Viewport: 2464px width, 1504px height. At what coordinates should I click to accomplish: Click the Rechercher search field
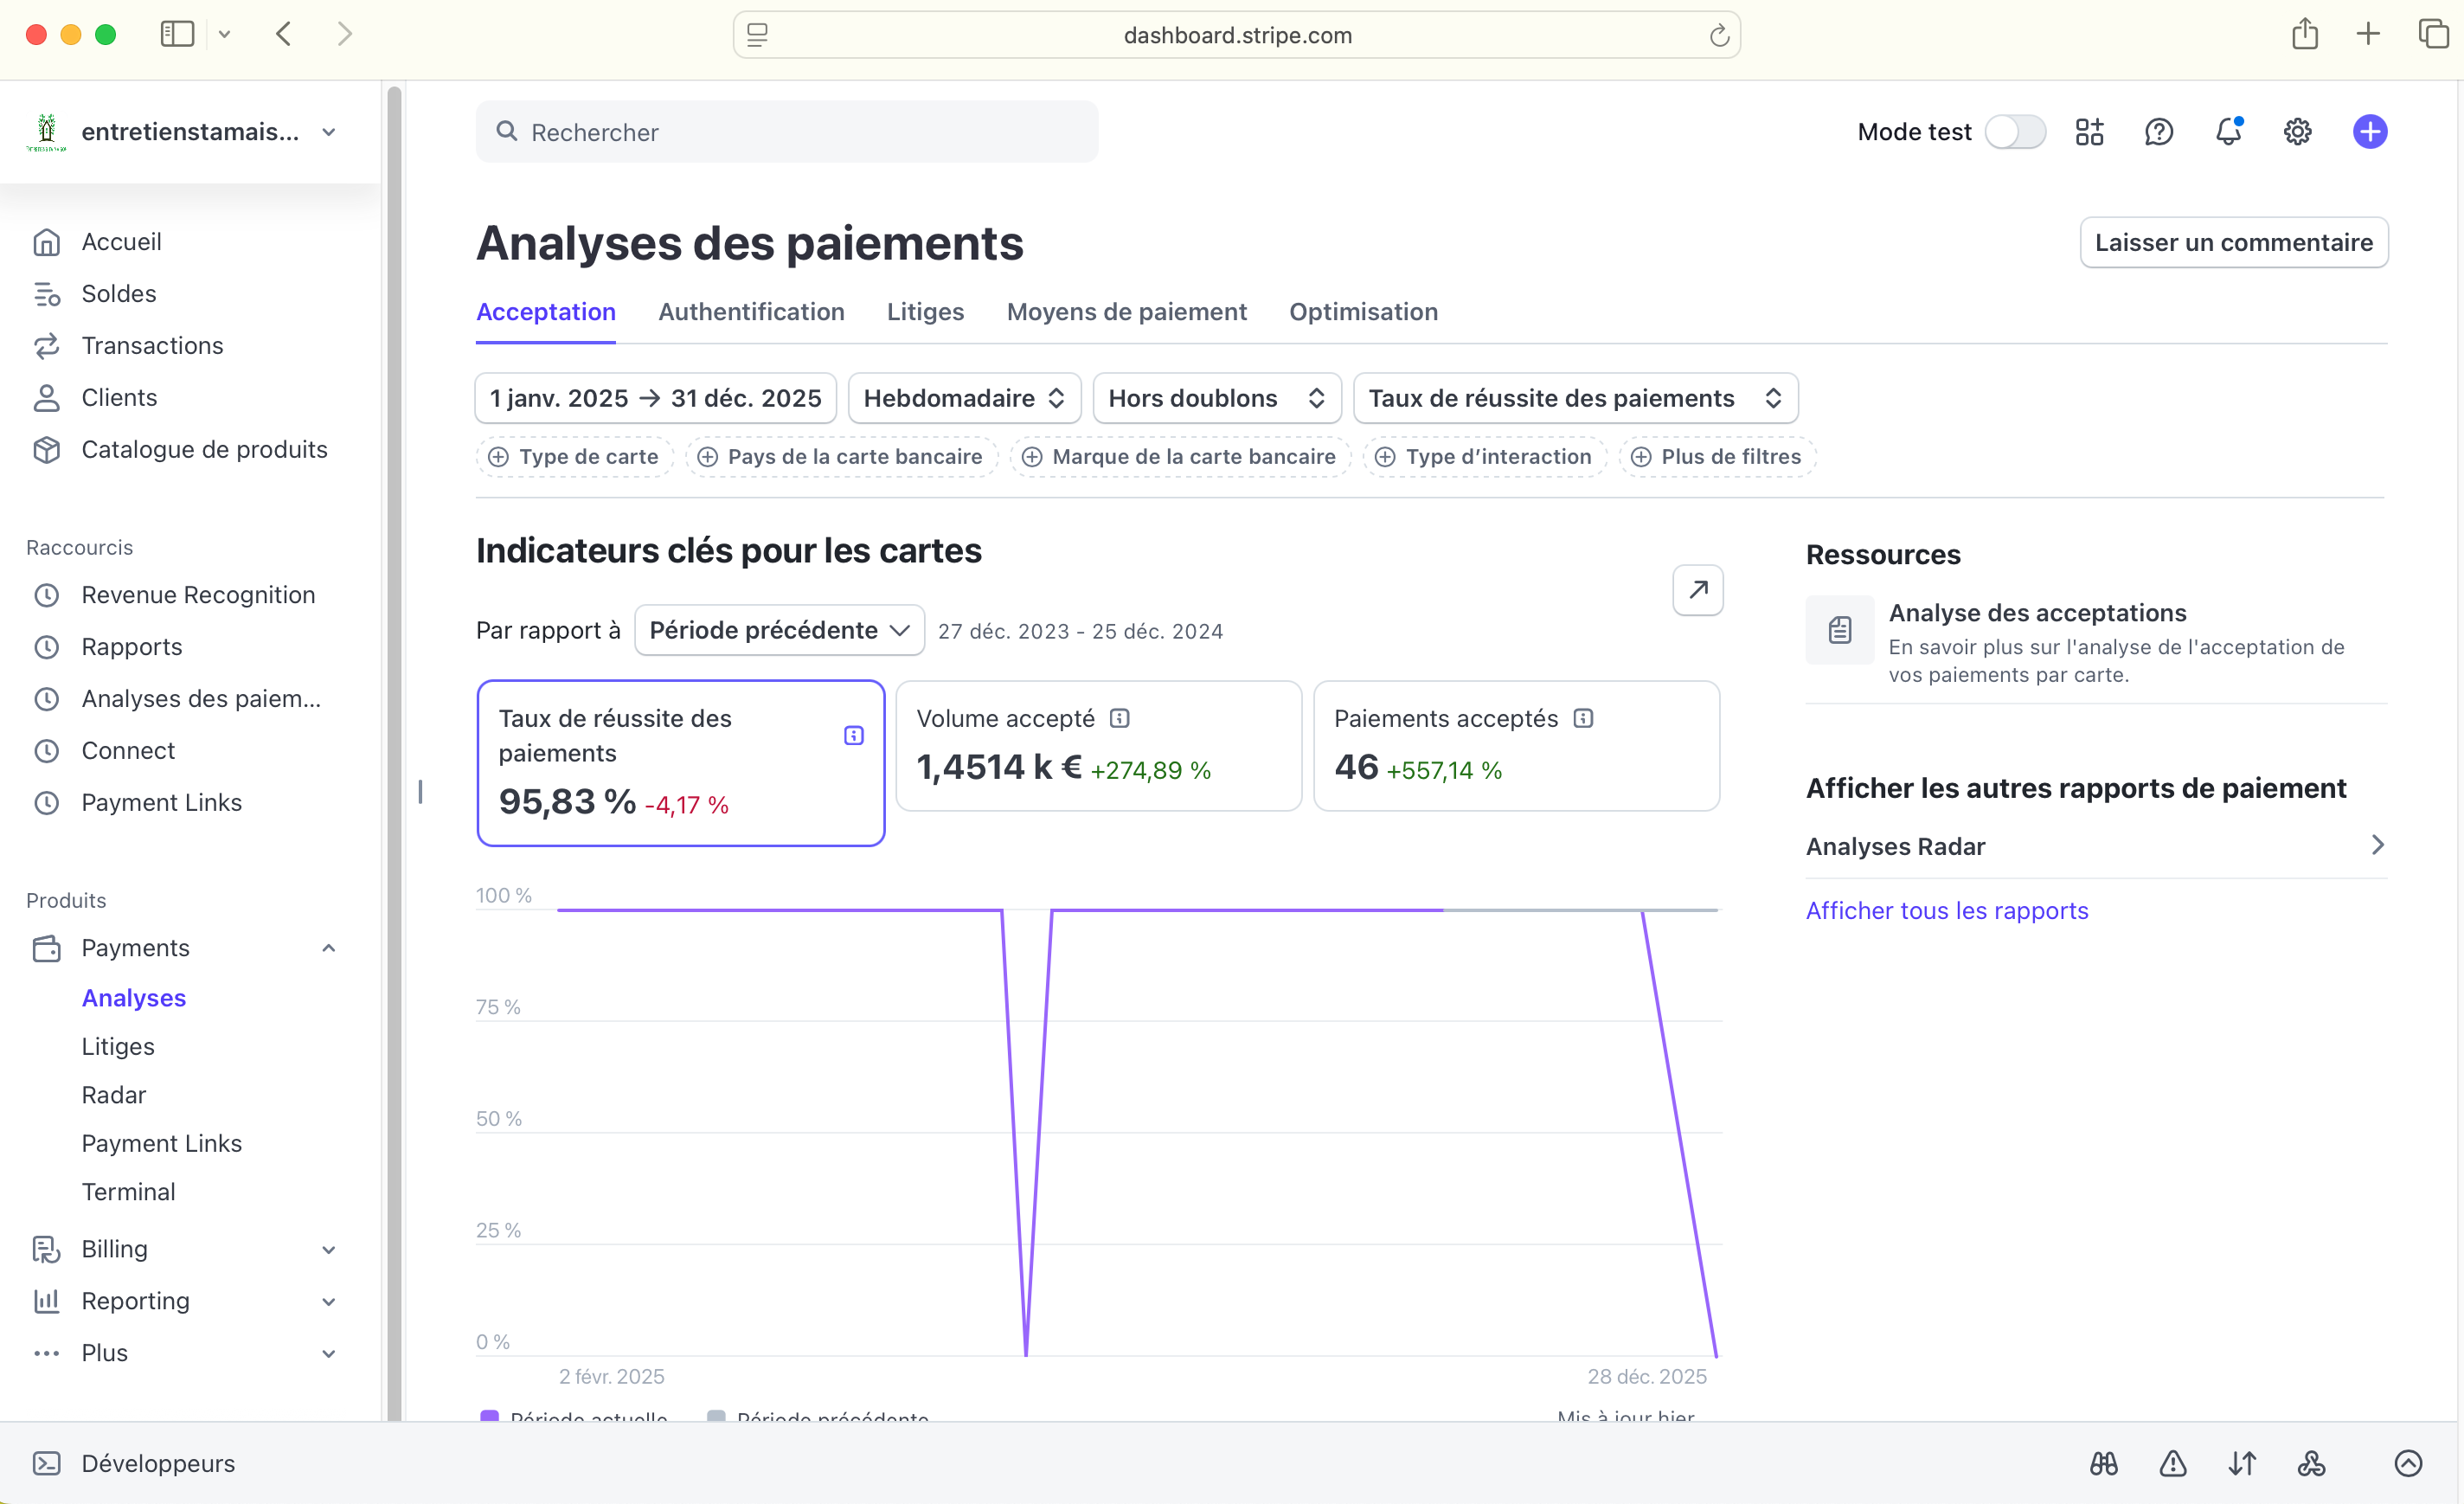[786, 132]
